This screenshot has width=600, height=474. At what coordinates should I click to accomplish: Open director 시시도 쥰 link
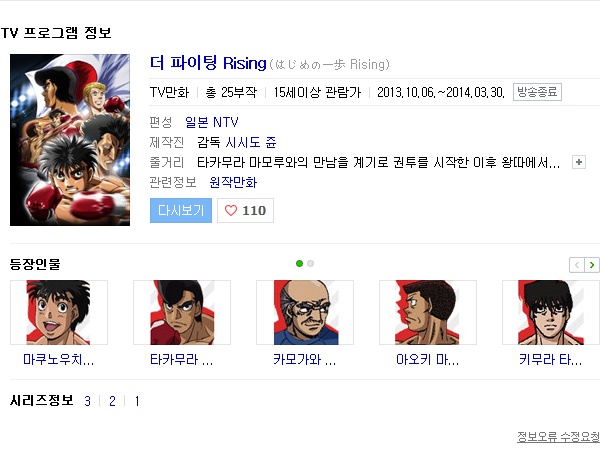point(251,142)
